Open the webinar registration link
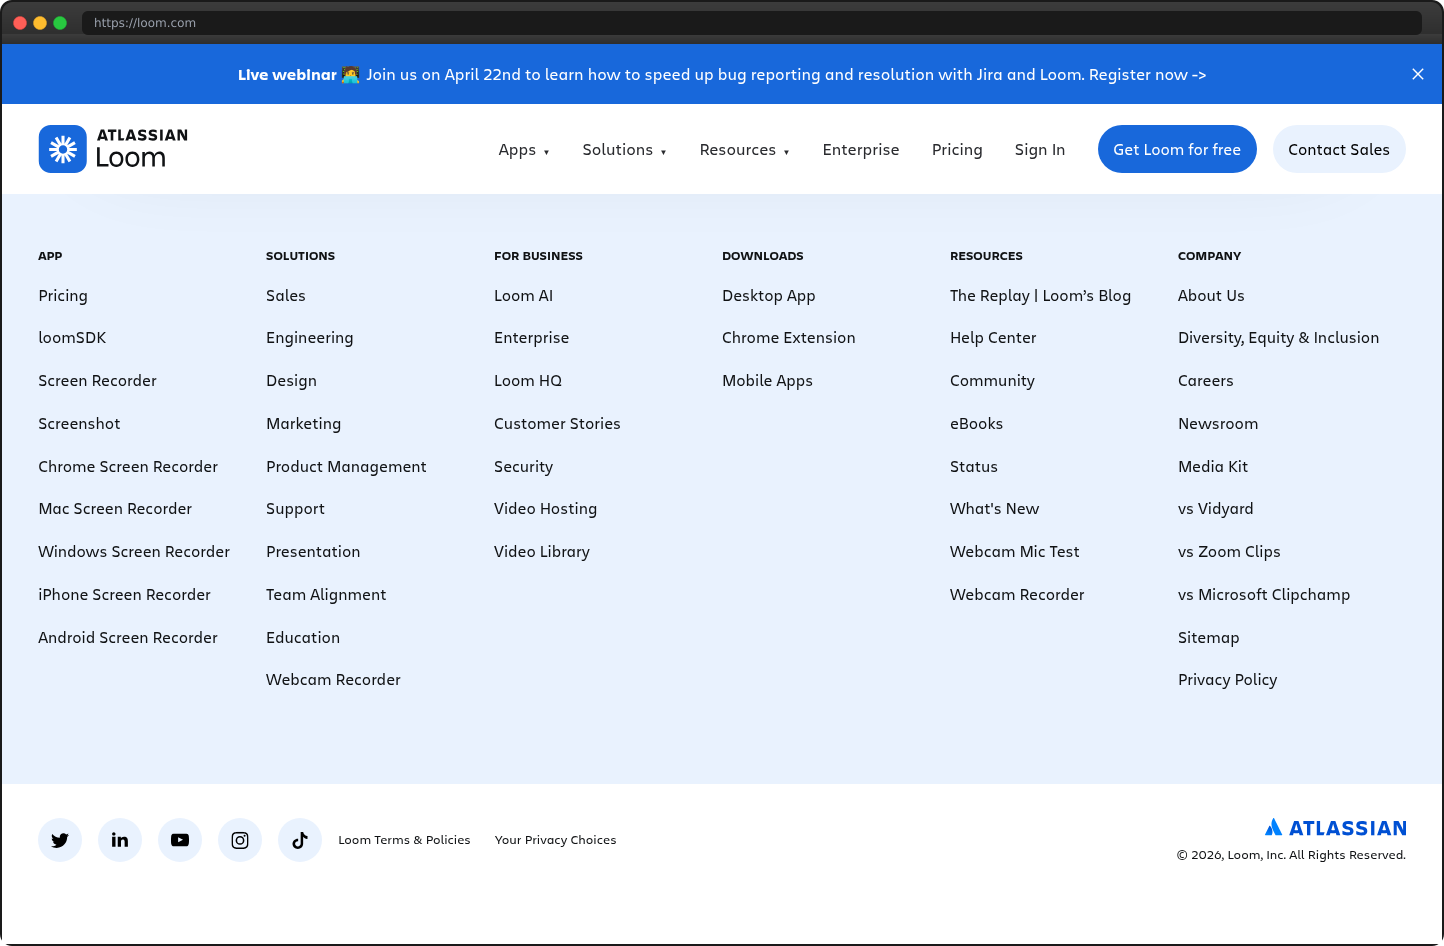Viewport: 1444px width, 946px height. pyautogui.click(x=1147, y=74)
